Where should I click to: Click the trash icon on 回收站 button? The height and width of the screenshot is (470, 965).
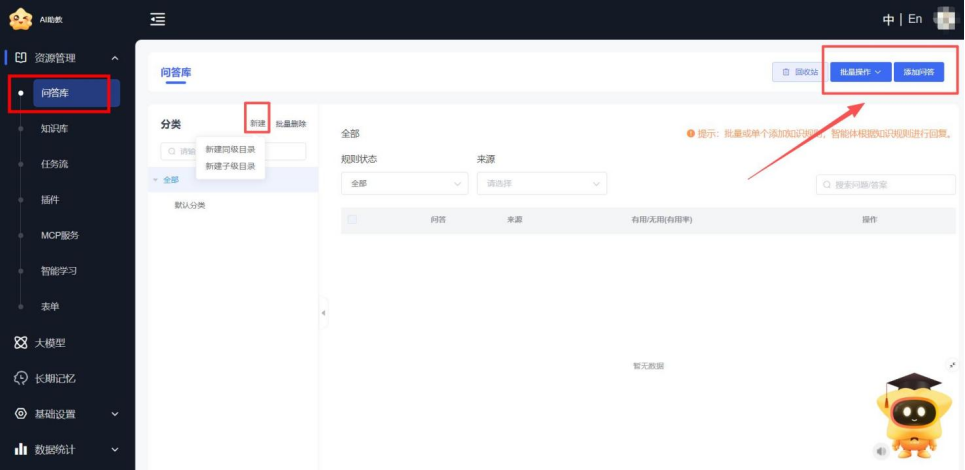pos(786,72)
